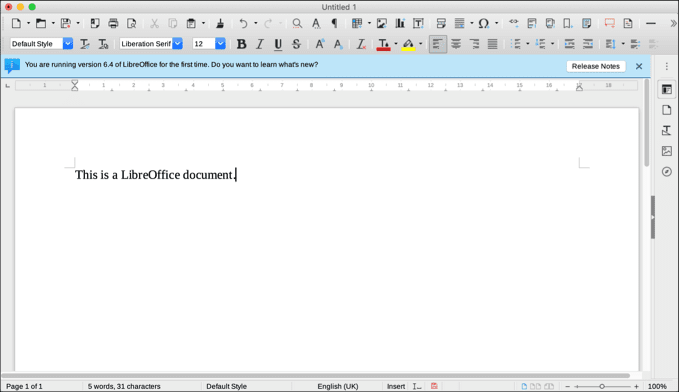Dismiss the version info bar
679x392 pixels.
coord(639,66)
